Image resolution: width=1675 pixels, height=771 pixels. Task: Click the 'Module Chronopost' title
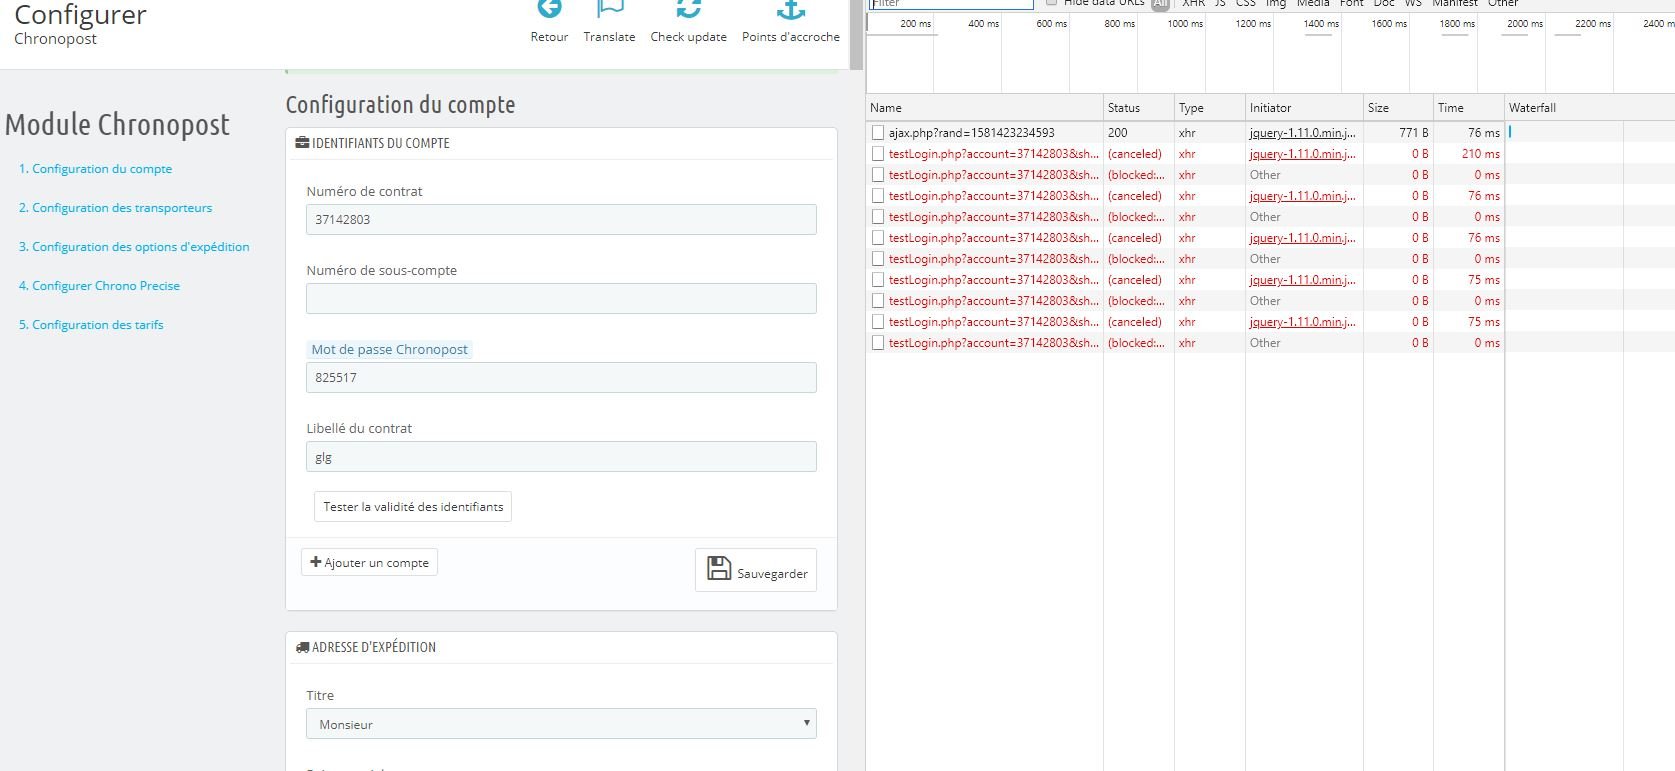pyautogui.click(x=117, y=125)
